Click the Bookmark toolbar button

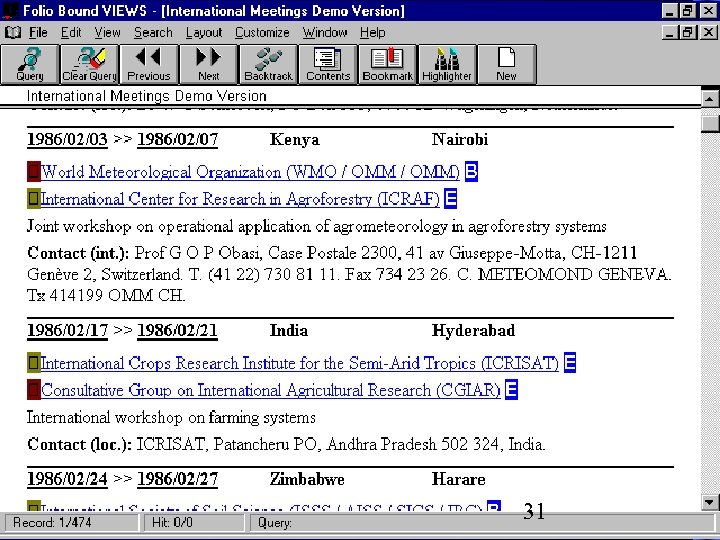[388, 64]
